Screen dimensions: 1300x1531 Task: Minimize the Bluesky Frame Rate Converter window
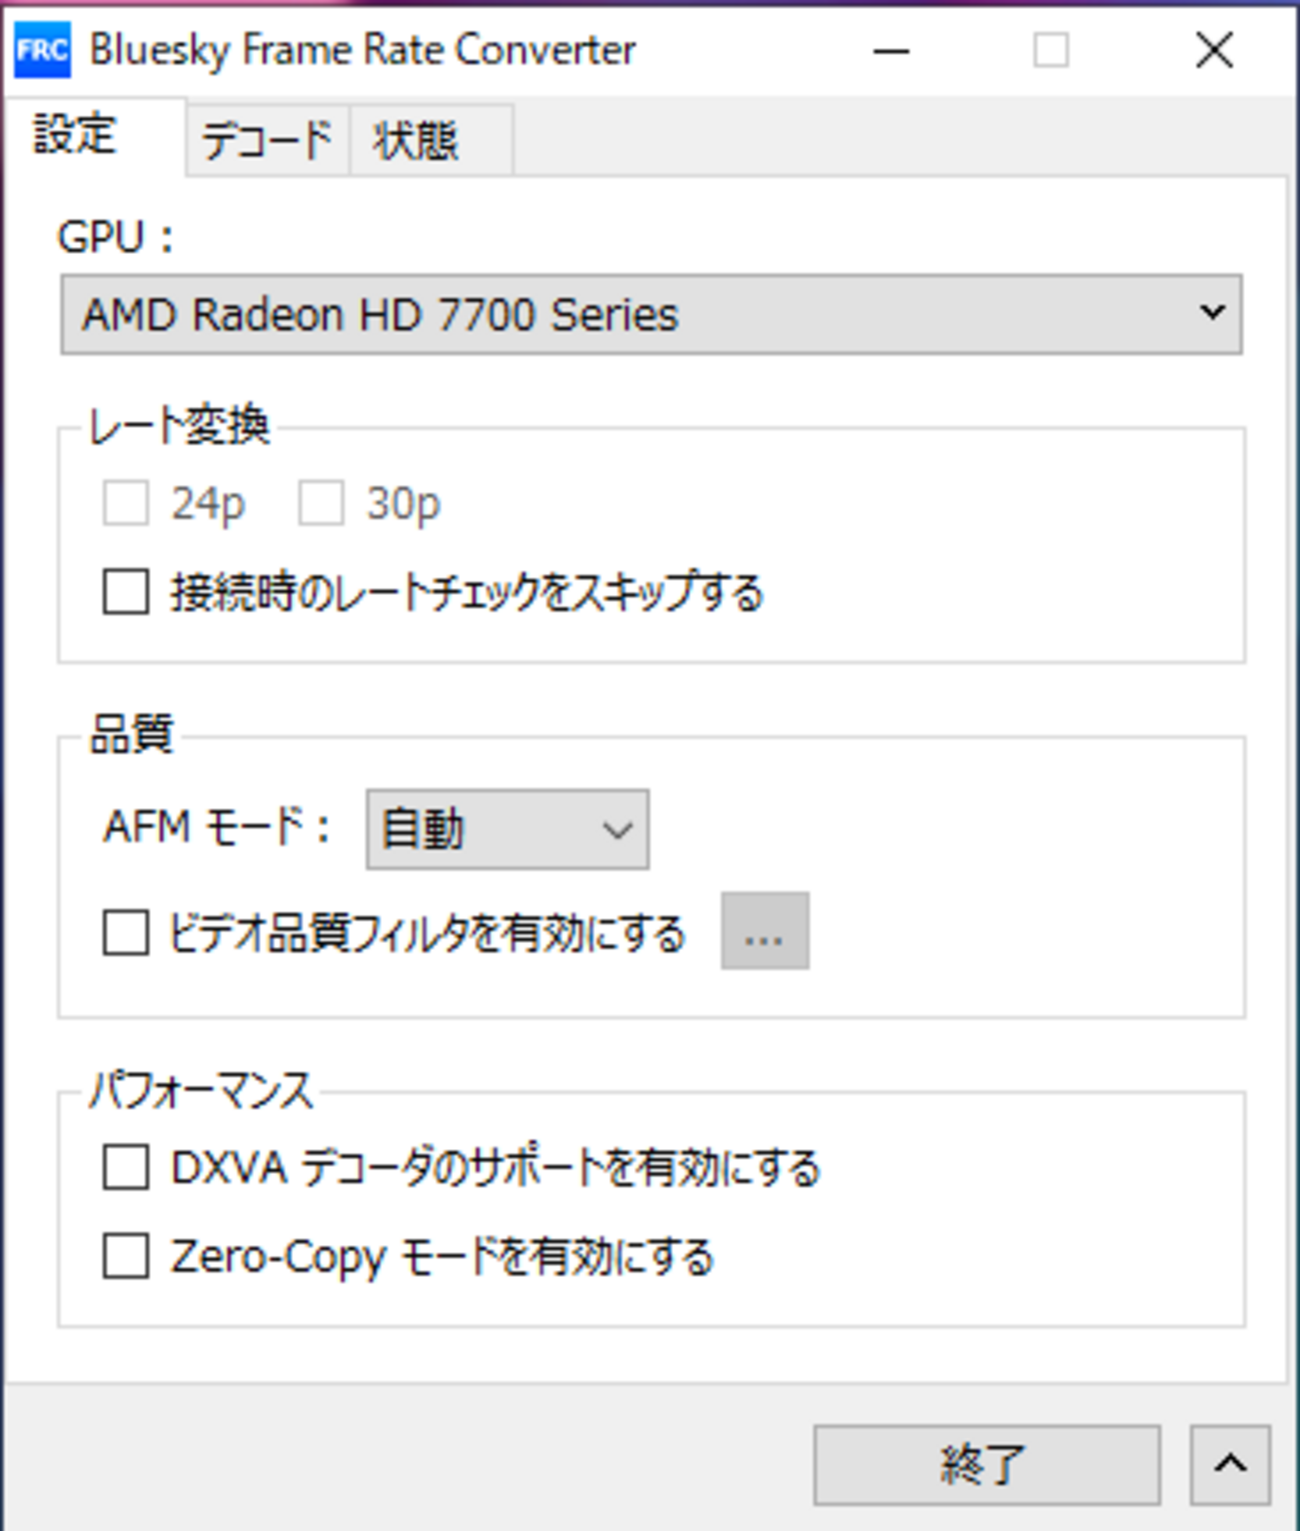891,50
